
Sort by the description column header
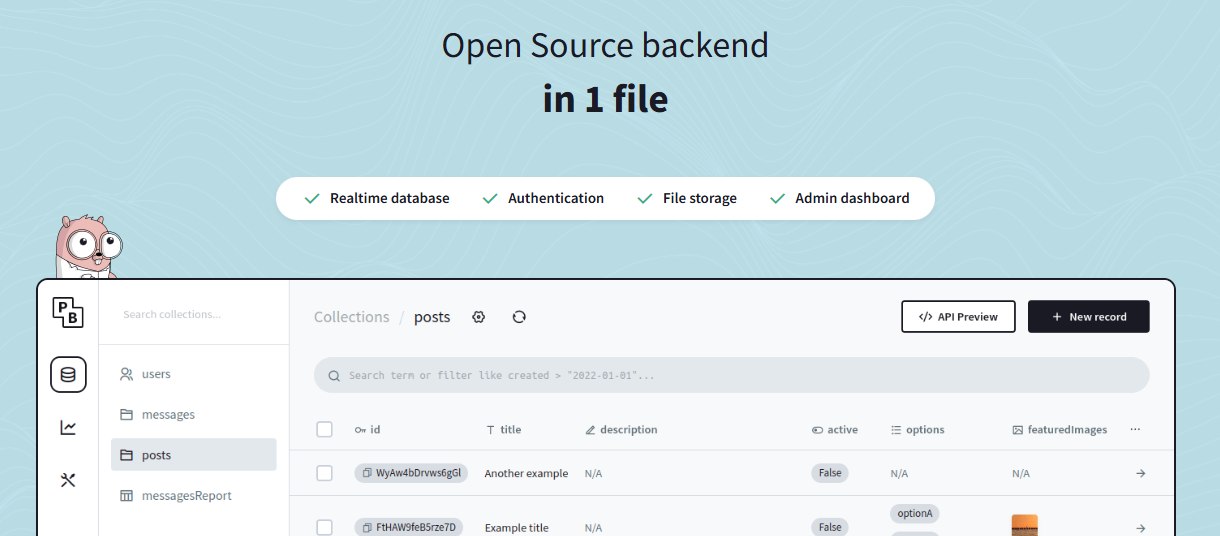[x=621, y=429]
